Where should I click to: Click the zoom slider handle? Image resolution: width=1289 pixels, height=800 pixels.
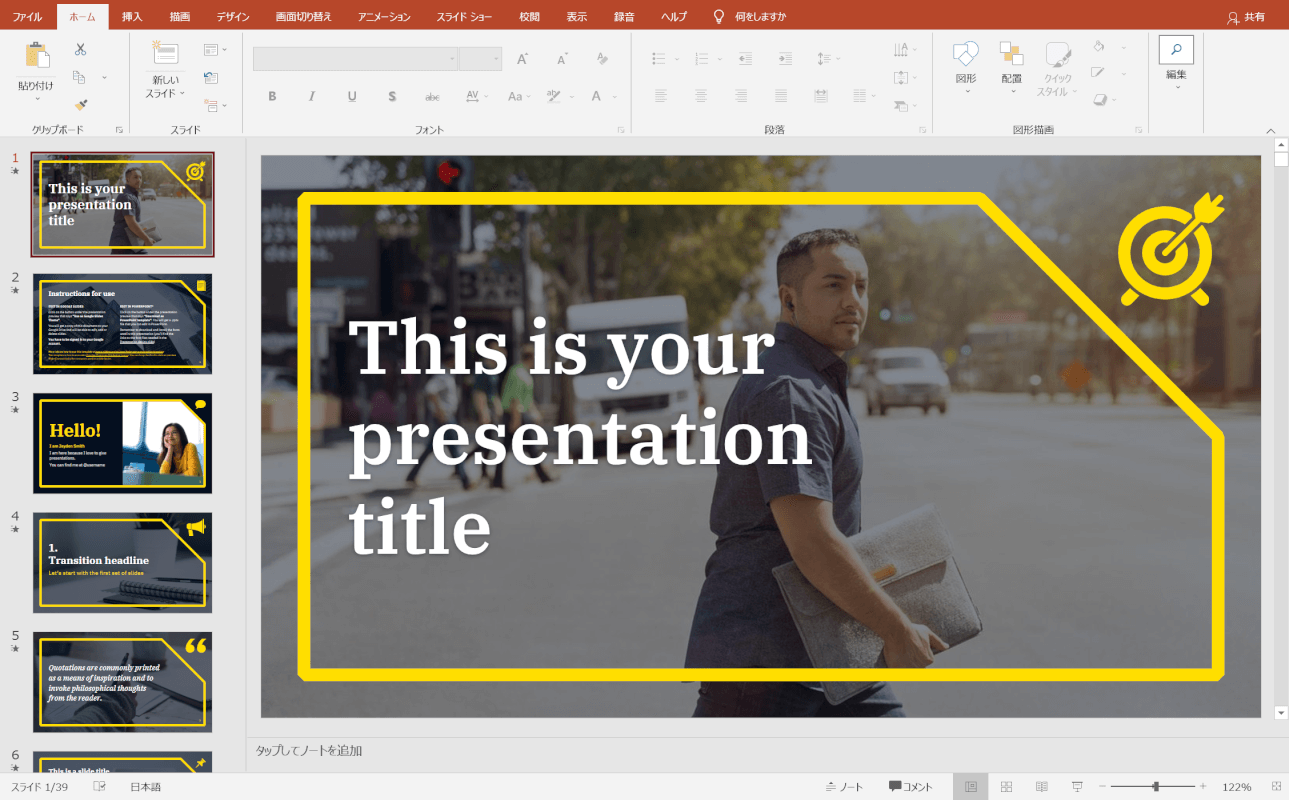[1156, 787]
